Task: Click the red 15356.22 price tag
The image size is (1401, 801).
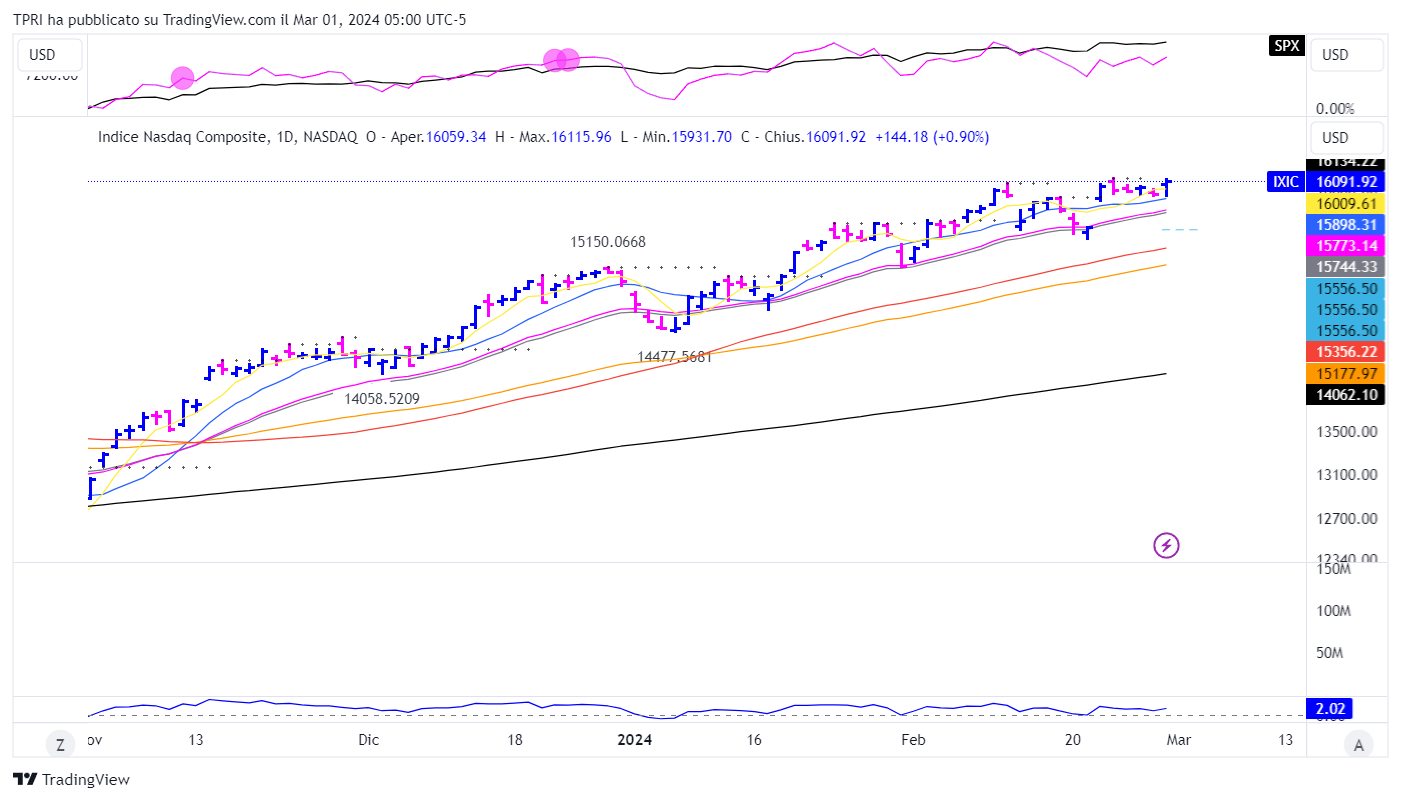Action: click(x=1347, y=352)
